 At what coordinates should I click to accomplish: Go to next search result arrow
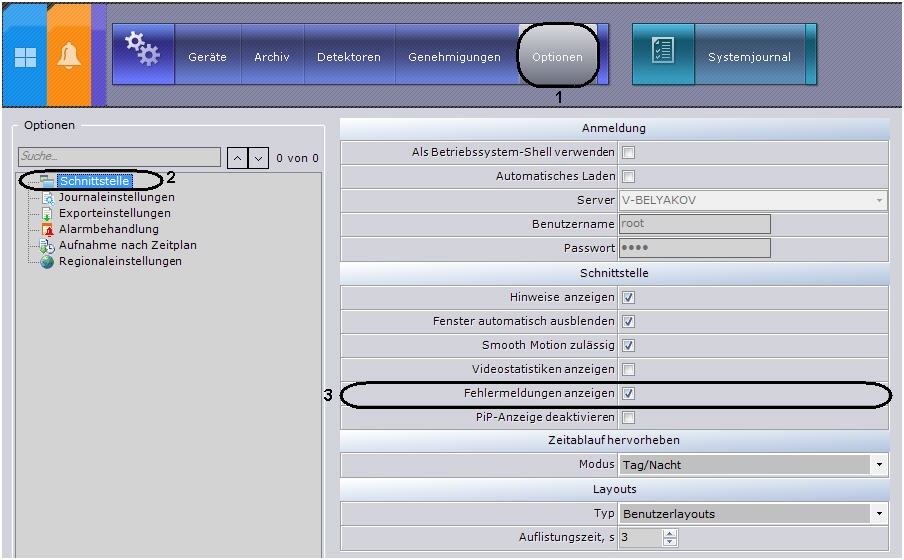pyautogui.click(x=259, y=157)
